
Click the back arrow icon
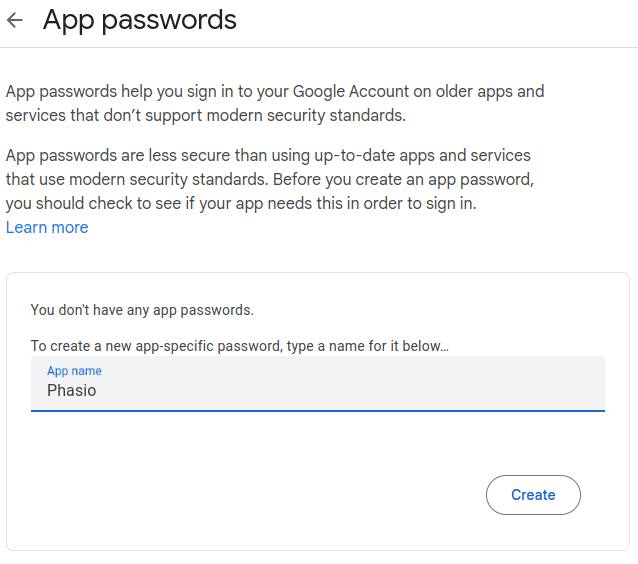pos(15,20)
